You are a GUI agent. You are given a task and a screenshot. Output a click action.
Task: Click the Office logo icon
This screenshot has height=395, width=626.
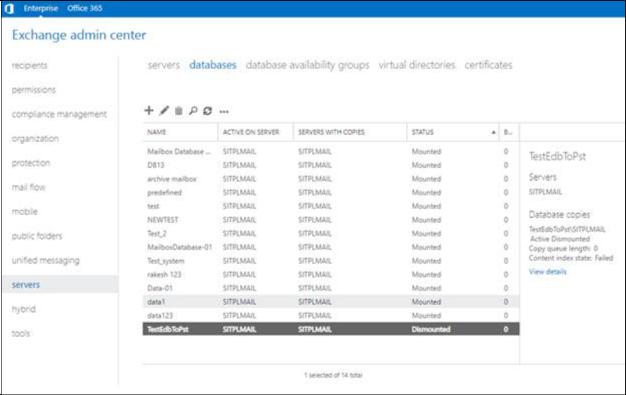[x=9, y=8]
